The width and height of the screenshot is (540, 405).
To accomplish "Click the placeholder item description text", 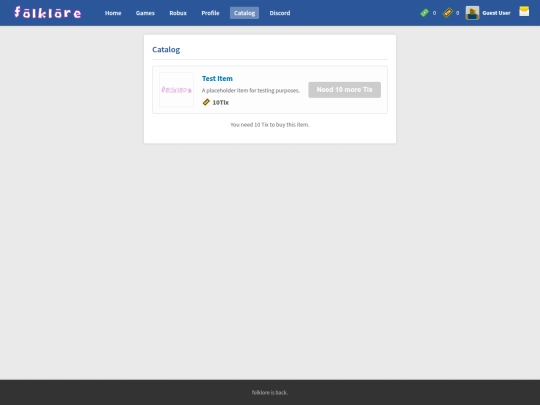I will pos(250,91).
